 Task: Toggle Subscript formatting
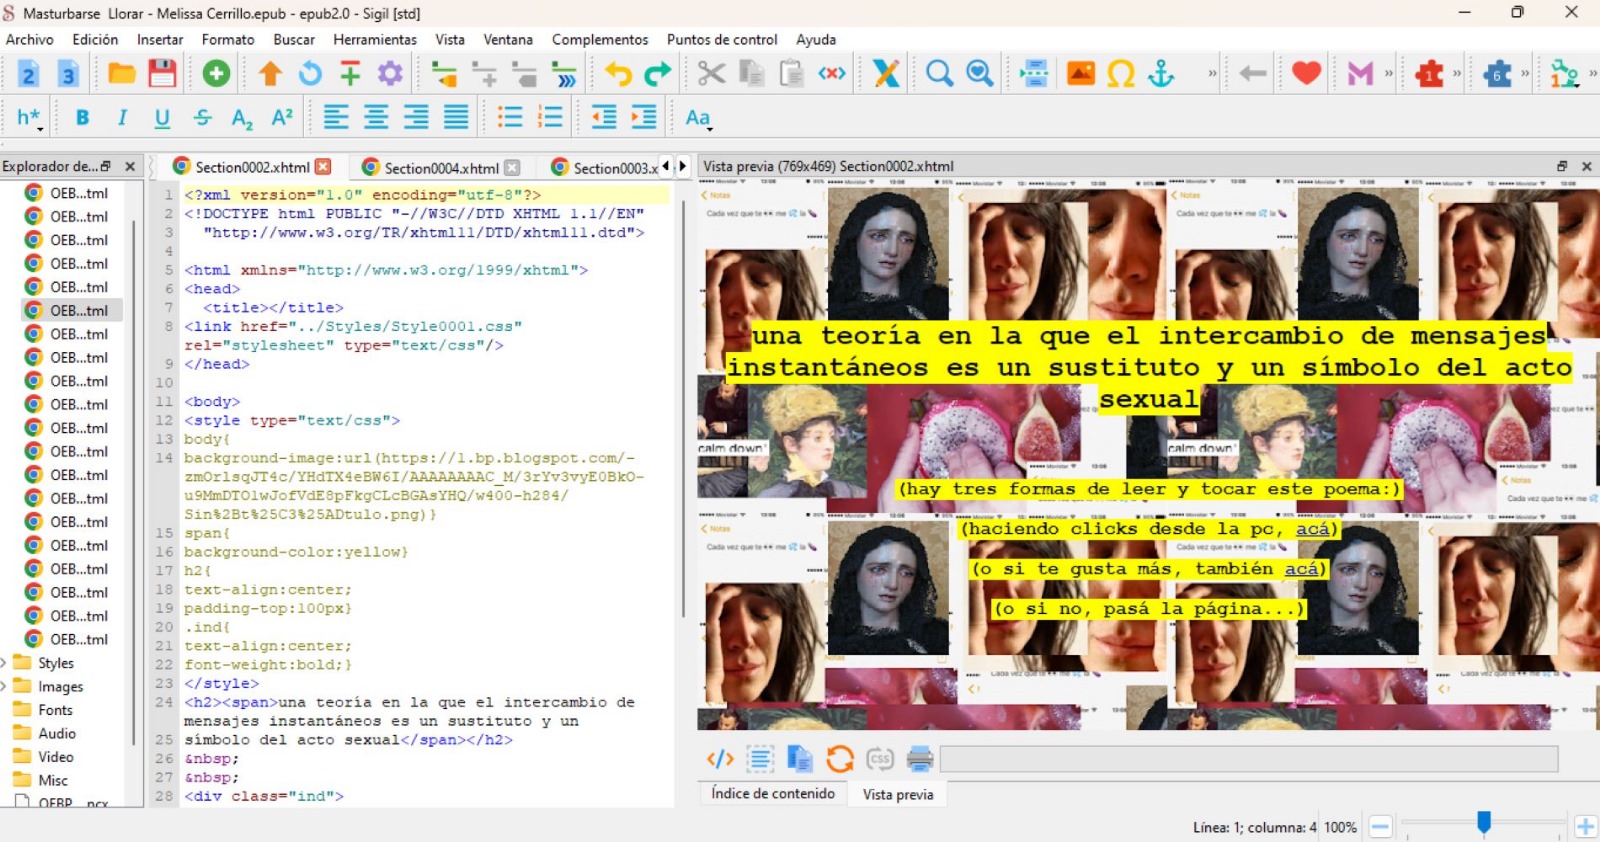(242, 118)
